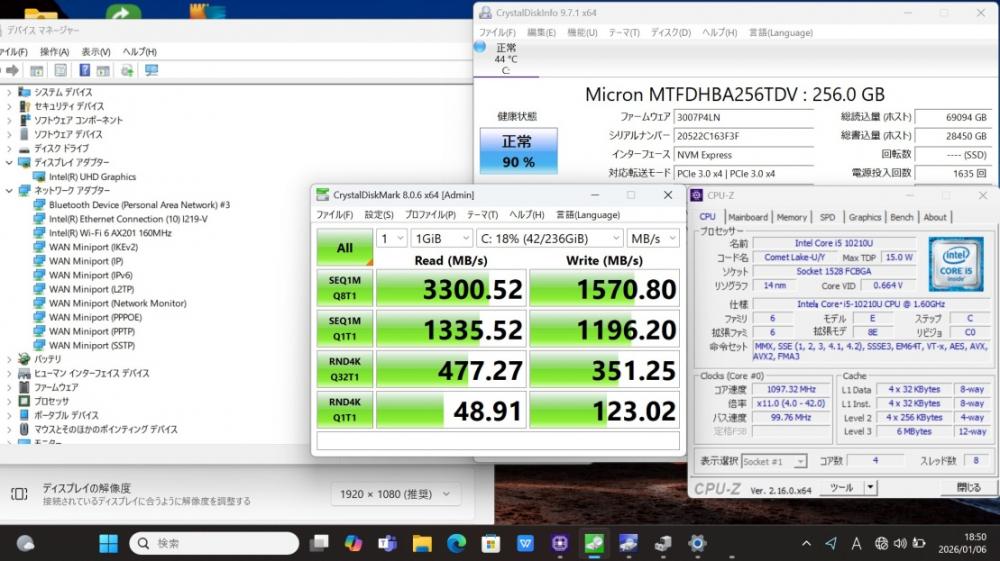Click the Windows Start button
The width and height of the screenshot is (1000, 561).
coord(107,543)
